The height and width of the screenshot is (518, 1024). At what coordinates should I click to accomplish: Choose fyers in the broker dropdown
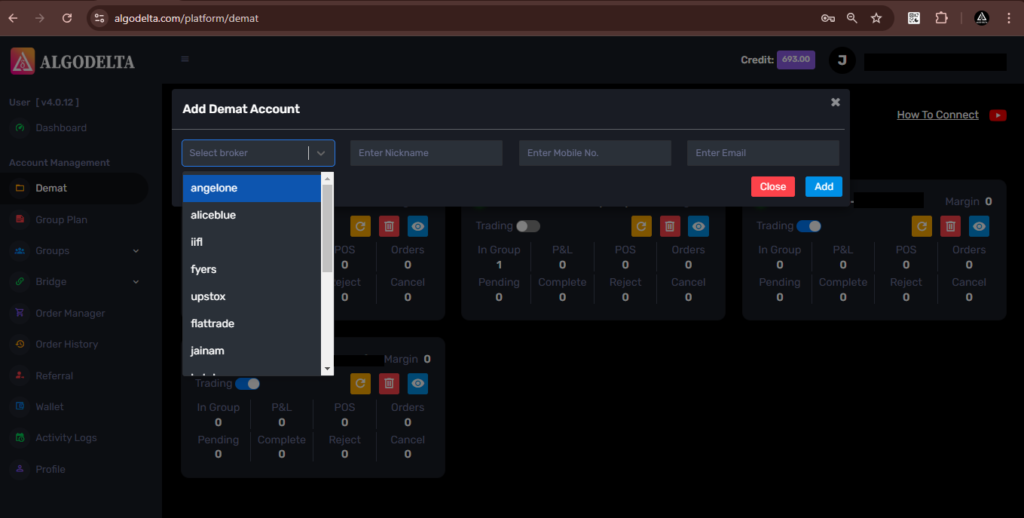[251, 269]
